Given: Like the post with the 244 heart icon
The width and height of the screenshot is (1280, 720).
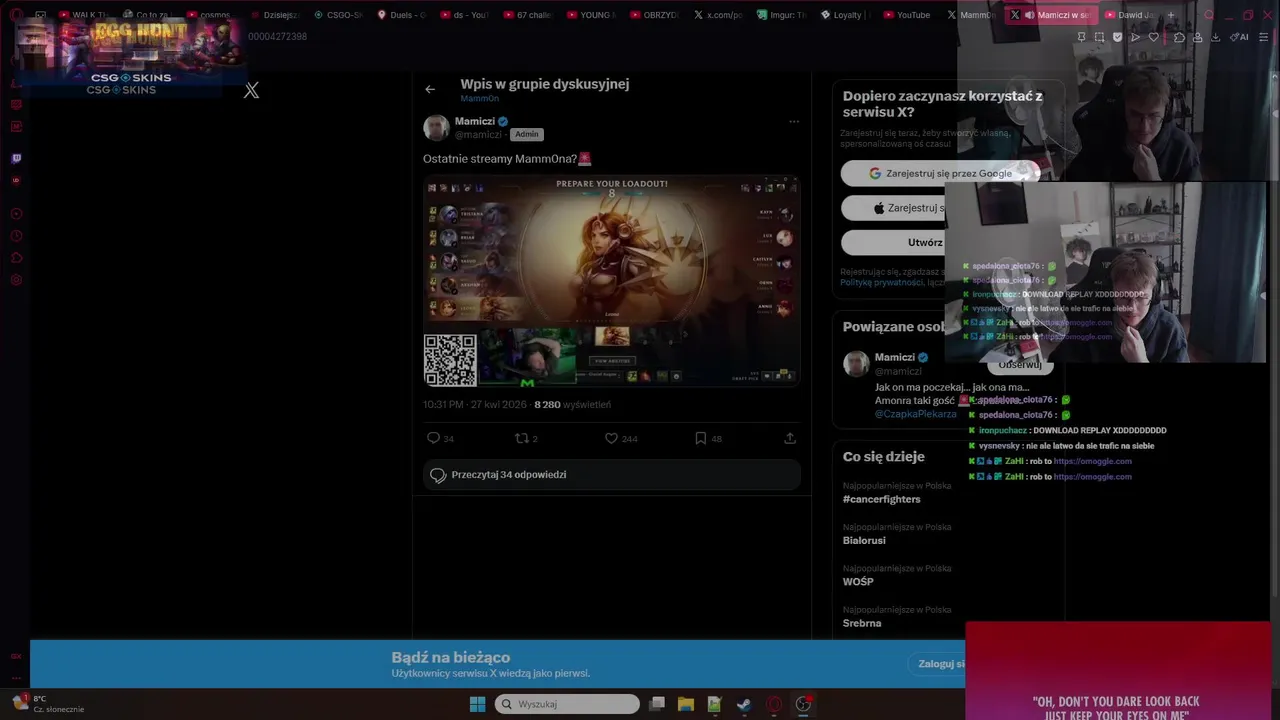Looking at the screenshot, I should [x=611, y=438].
